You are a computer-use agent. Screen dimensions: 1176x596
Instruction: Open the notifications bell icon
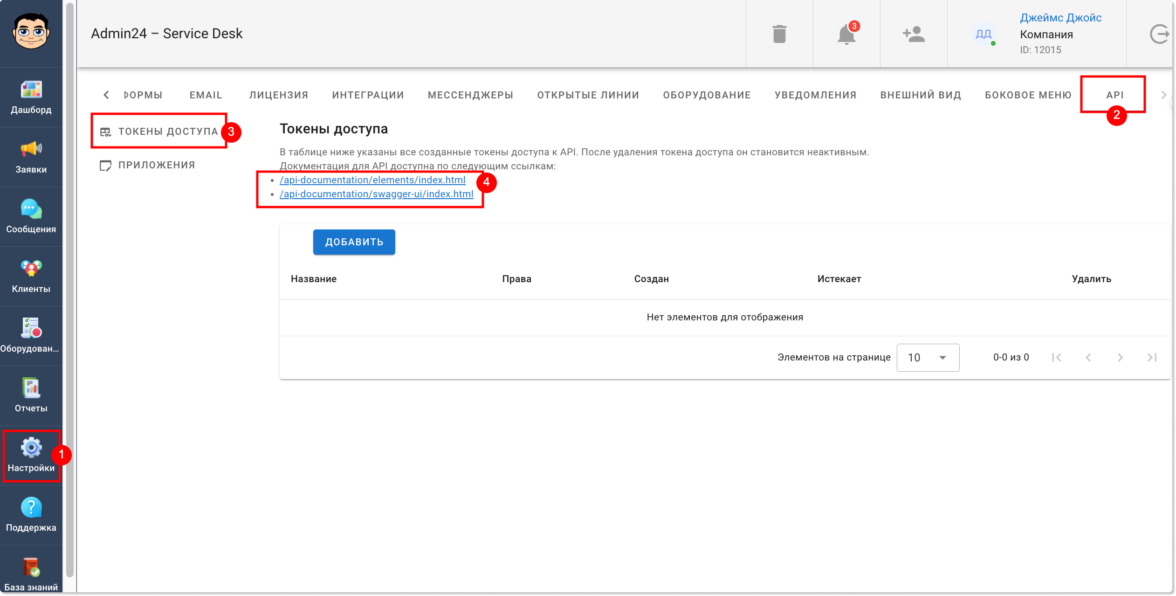click(846, 34)
